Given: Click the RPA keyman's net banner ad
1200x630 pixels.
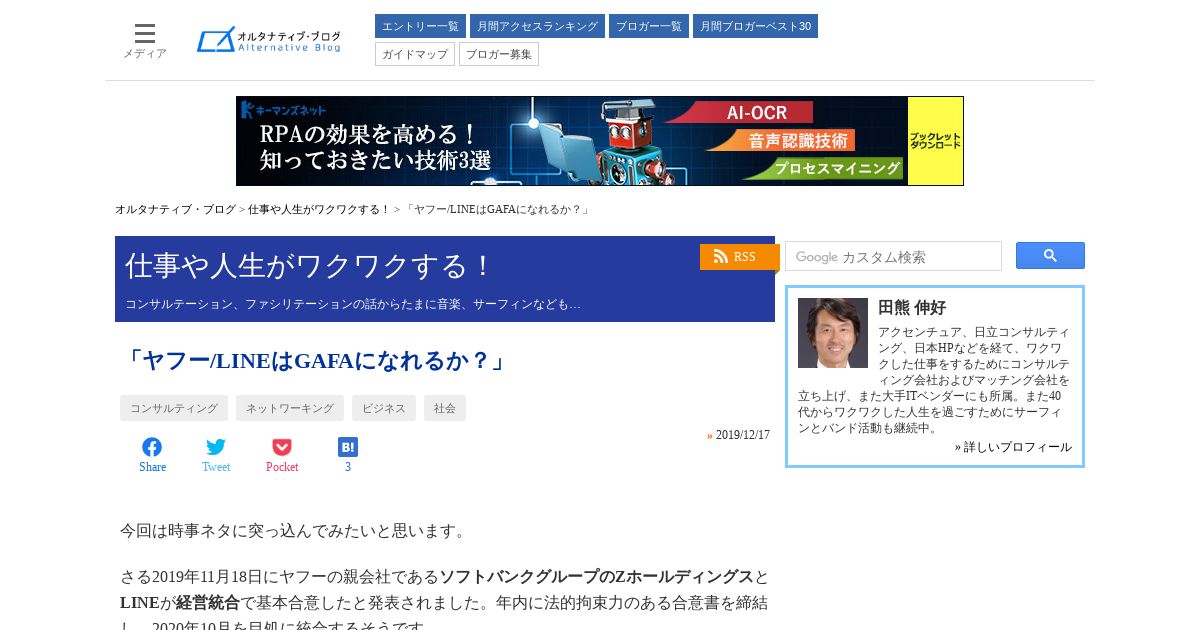Looking at the screenshot, I should pyautogui.click(x=600, y=141).
